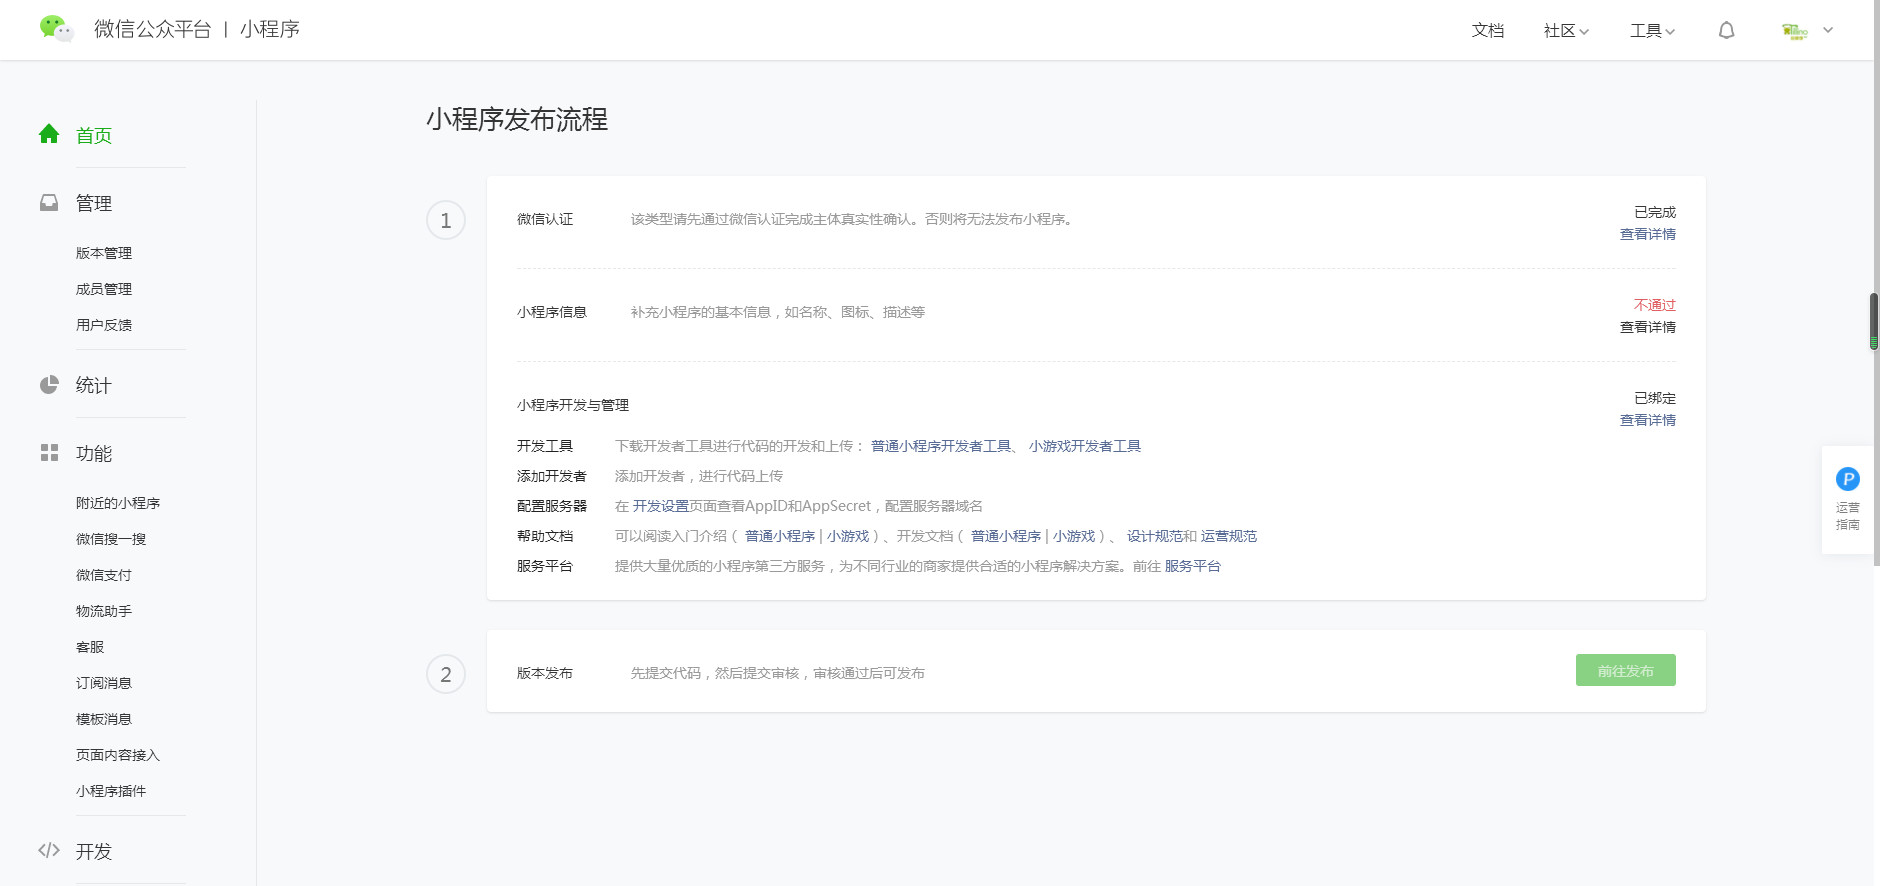The height and width of the screenshot is (886, 1880).
Task: Open 文档 in top navigation
Action: [1488, 31]
